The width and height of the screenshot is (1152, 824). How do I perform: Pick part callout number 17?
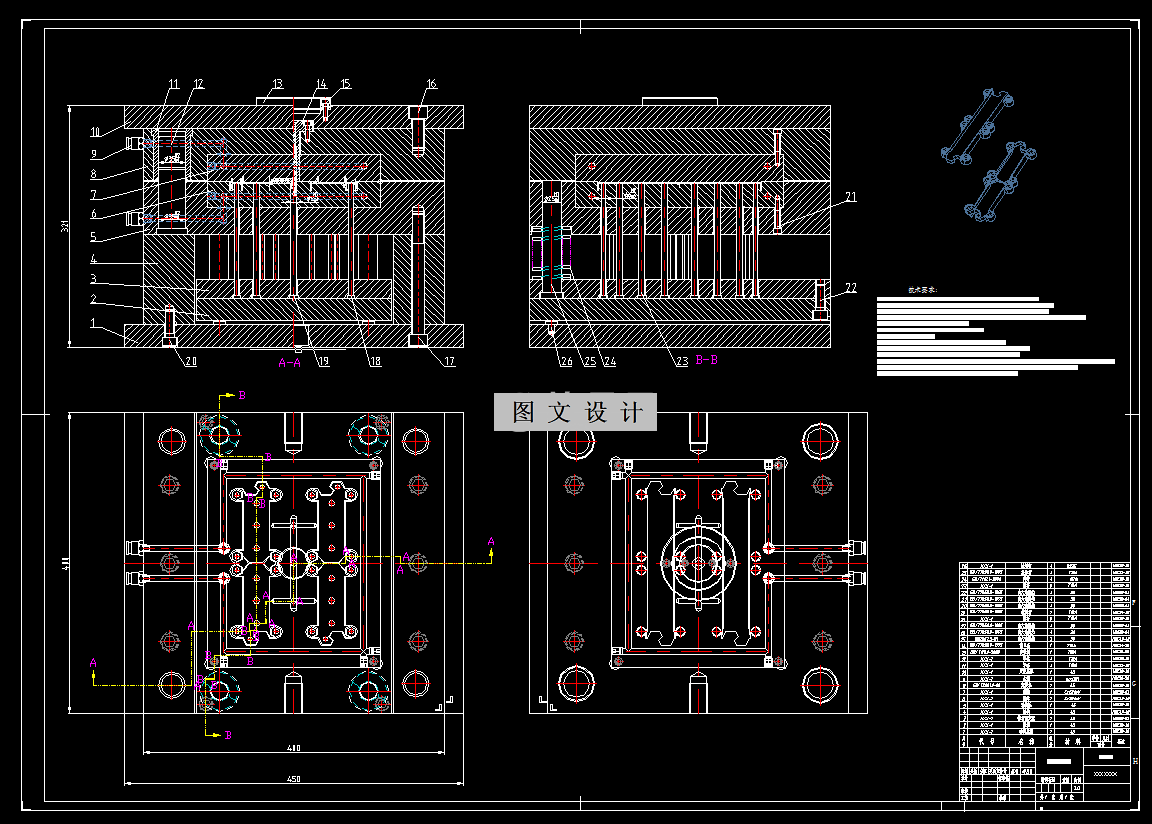(450, 361)
